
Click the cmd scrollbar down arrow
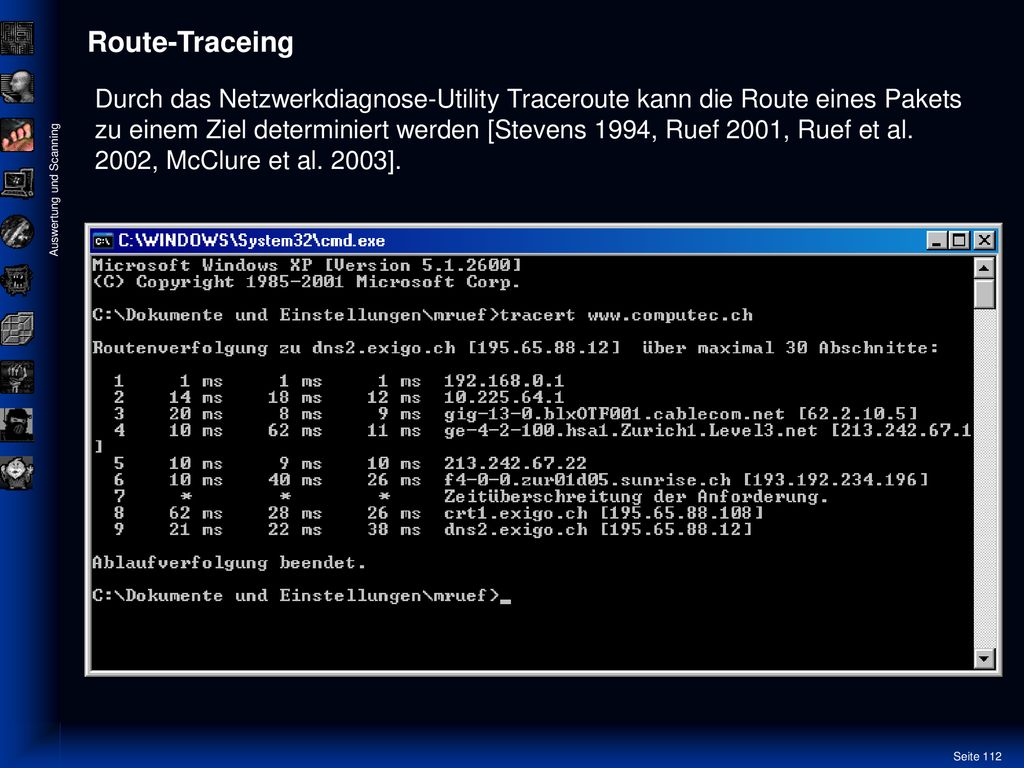coord(984,658)
